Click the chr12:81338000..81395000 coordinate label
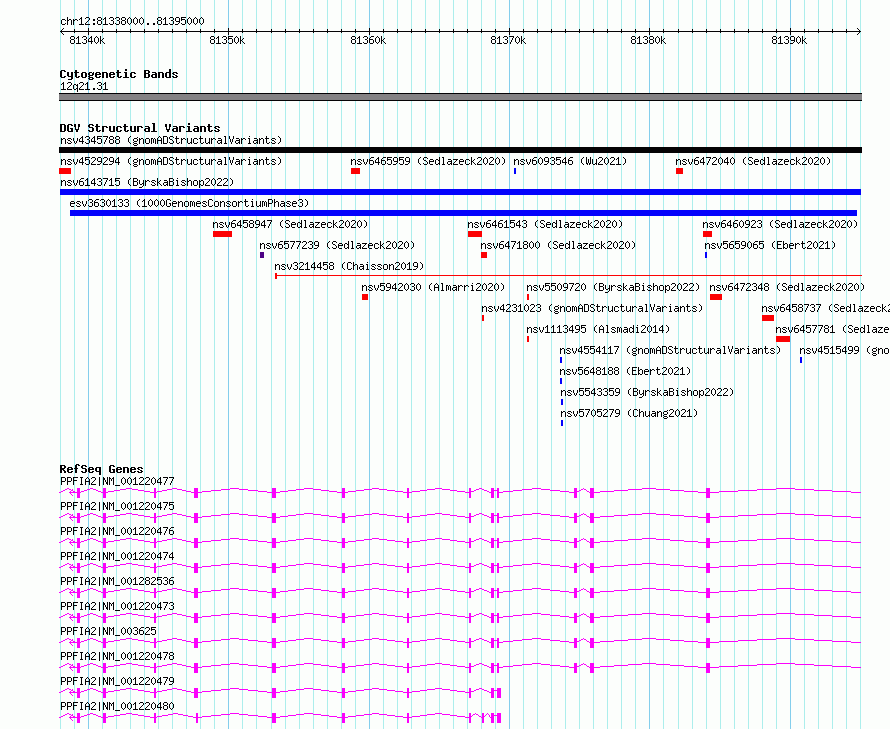 click(132, 22)
